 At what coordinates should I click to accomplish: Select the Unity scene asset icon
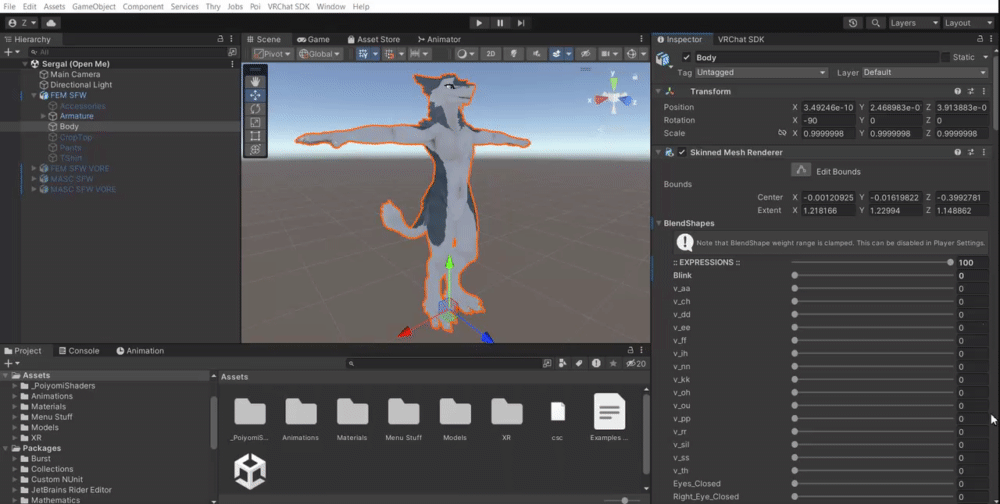point(249,471)
